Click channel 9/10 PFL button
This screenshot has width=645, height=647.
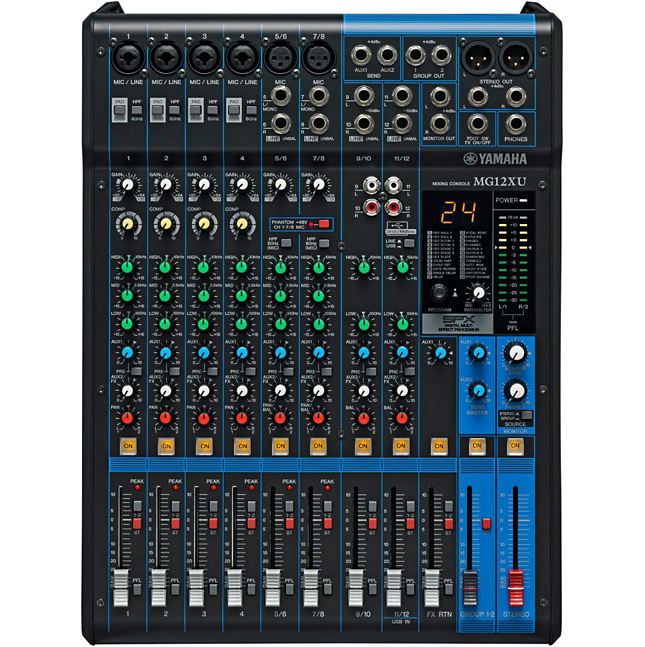click(x=372, y=589)
